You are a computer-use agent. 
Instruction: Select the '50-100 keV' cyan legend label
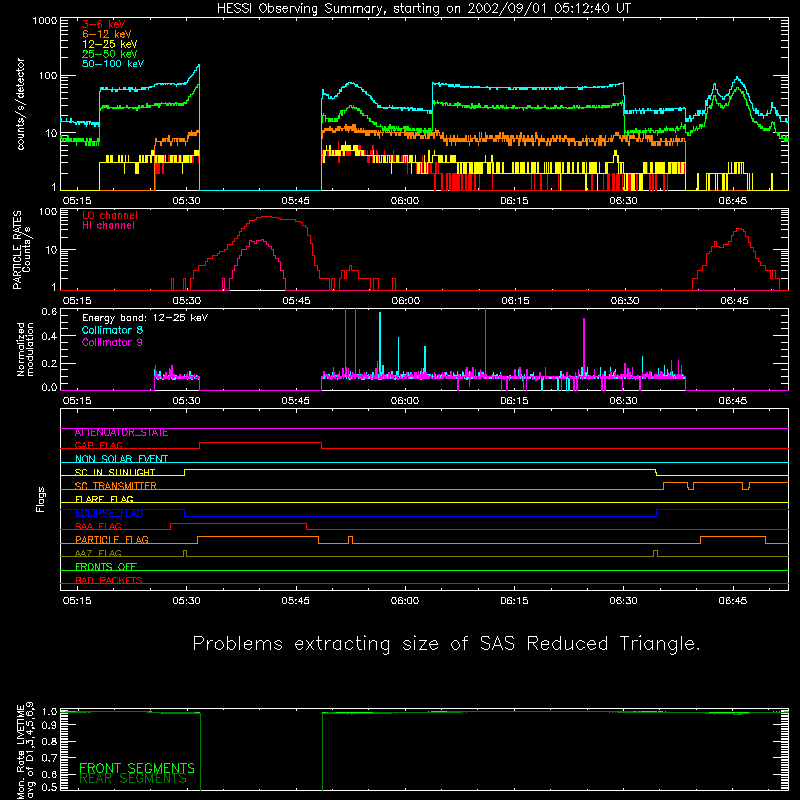113,64
